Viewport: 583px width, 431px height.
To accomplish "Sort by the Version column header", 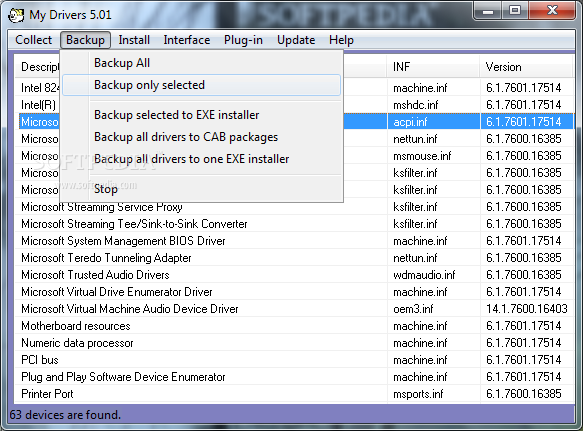I will pos(526,67).
